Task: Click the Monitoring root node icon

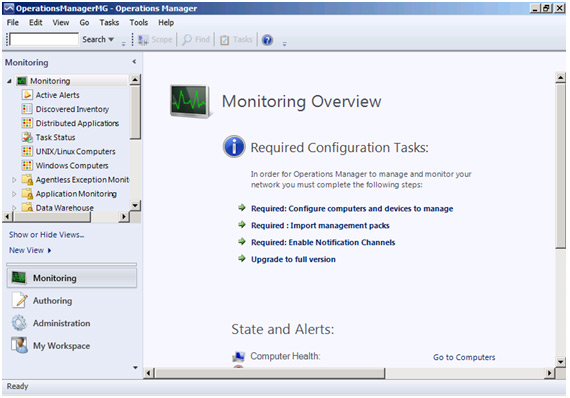Action: click(22, 81)
